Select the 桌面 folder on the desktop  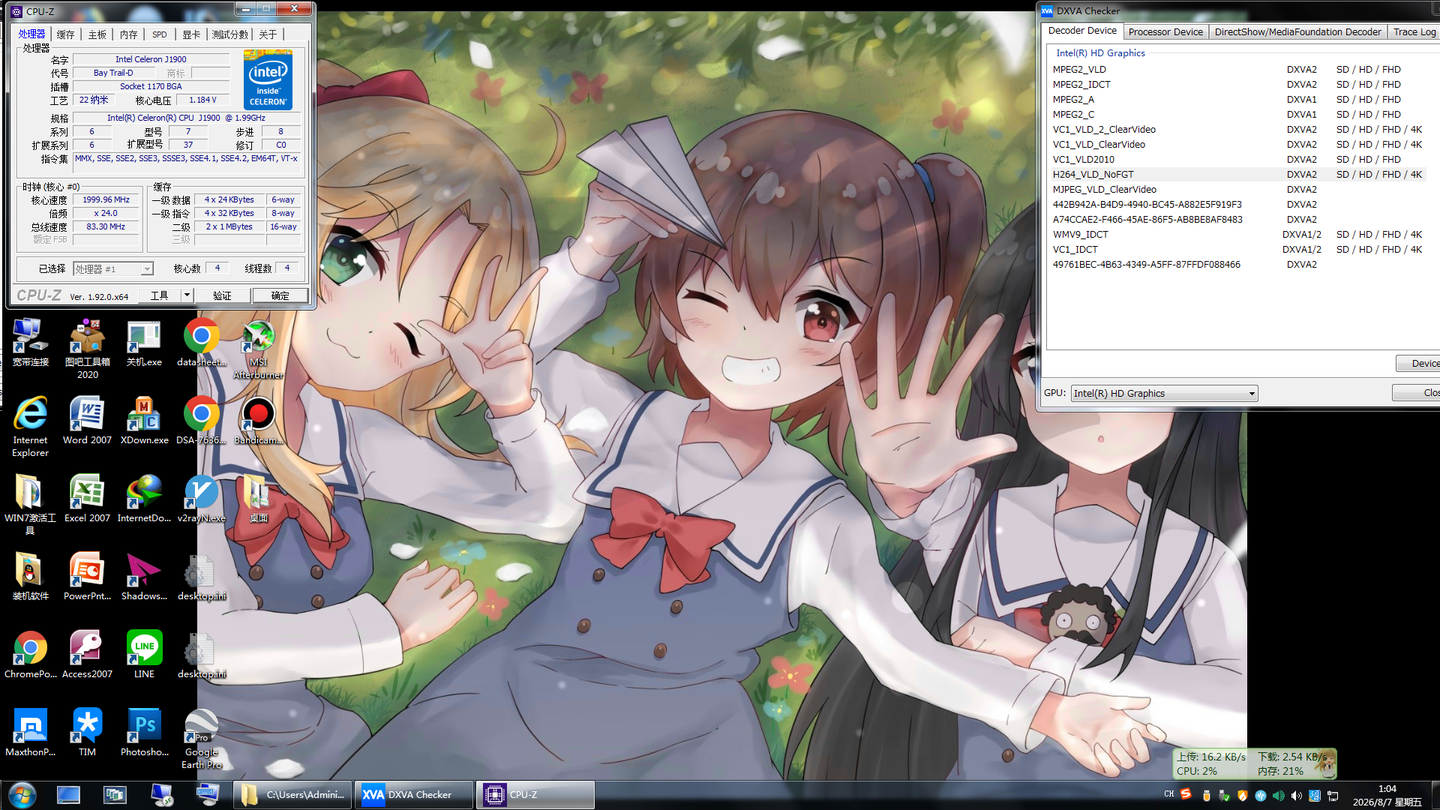tap(258, 499)
